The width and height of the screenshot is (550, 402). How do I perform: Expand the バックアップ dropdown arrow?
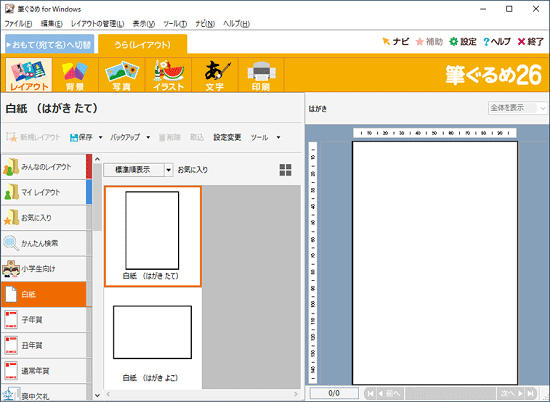148,138
